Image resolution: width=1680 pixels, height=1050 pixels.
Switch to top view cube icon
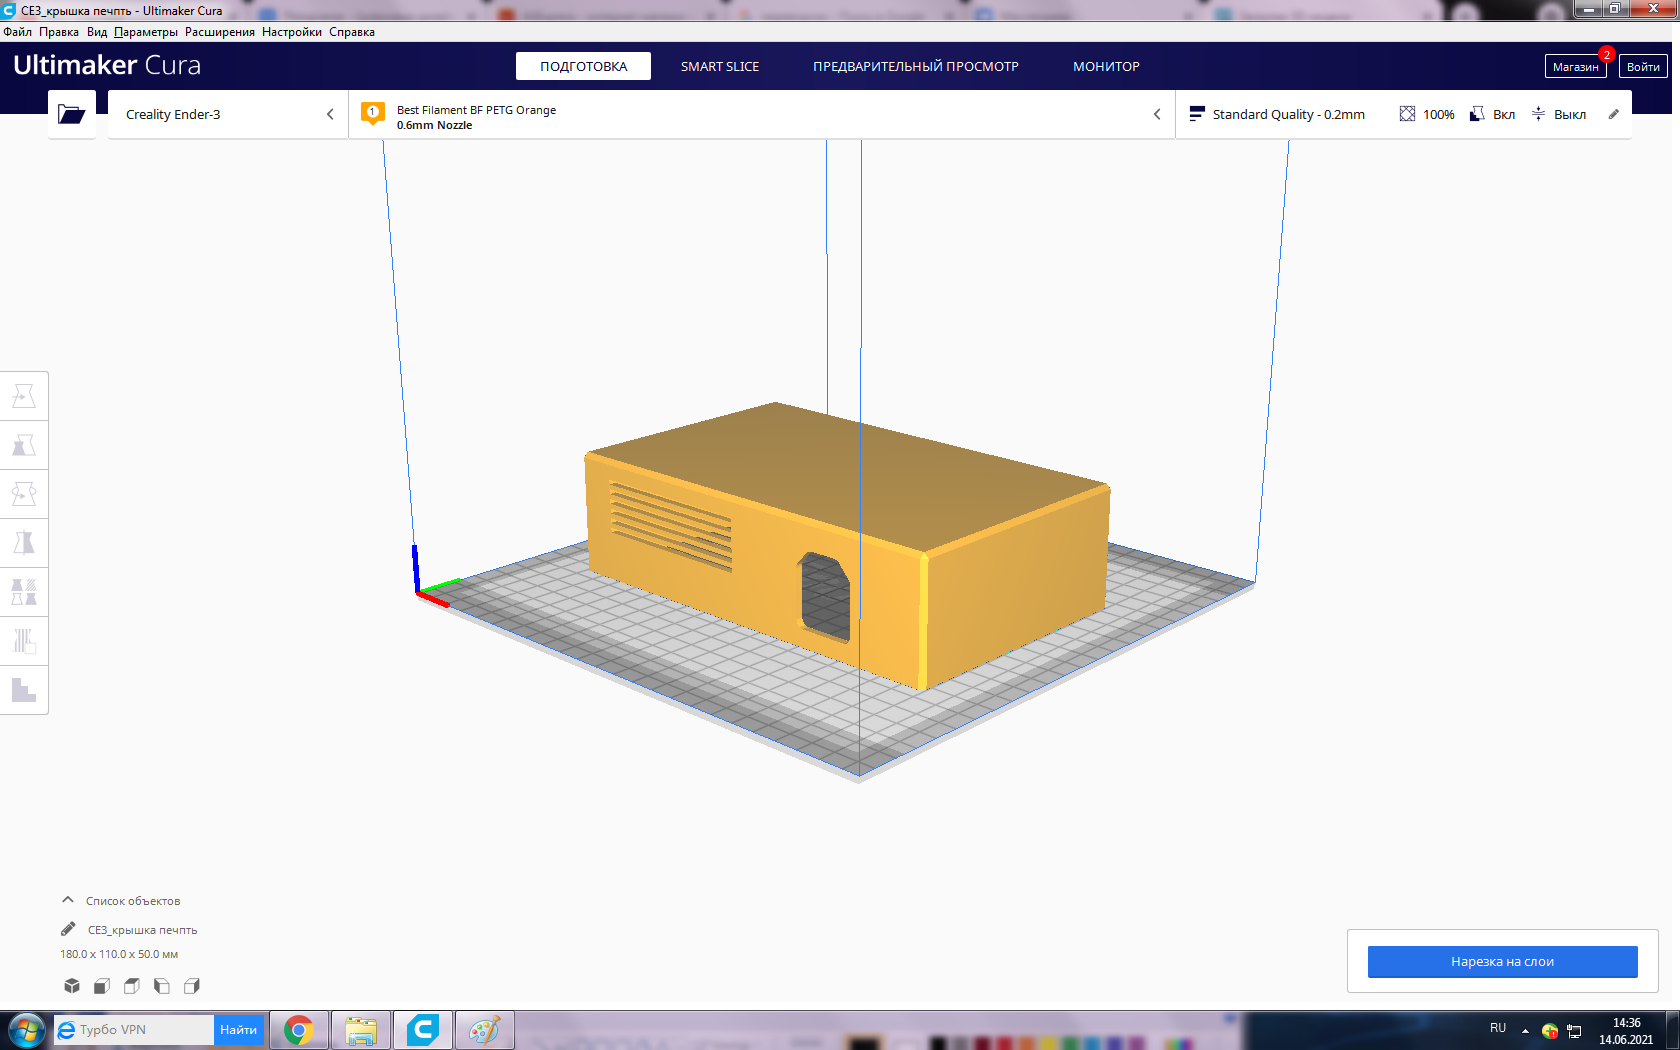[132, 986]
